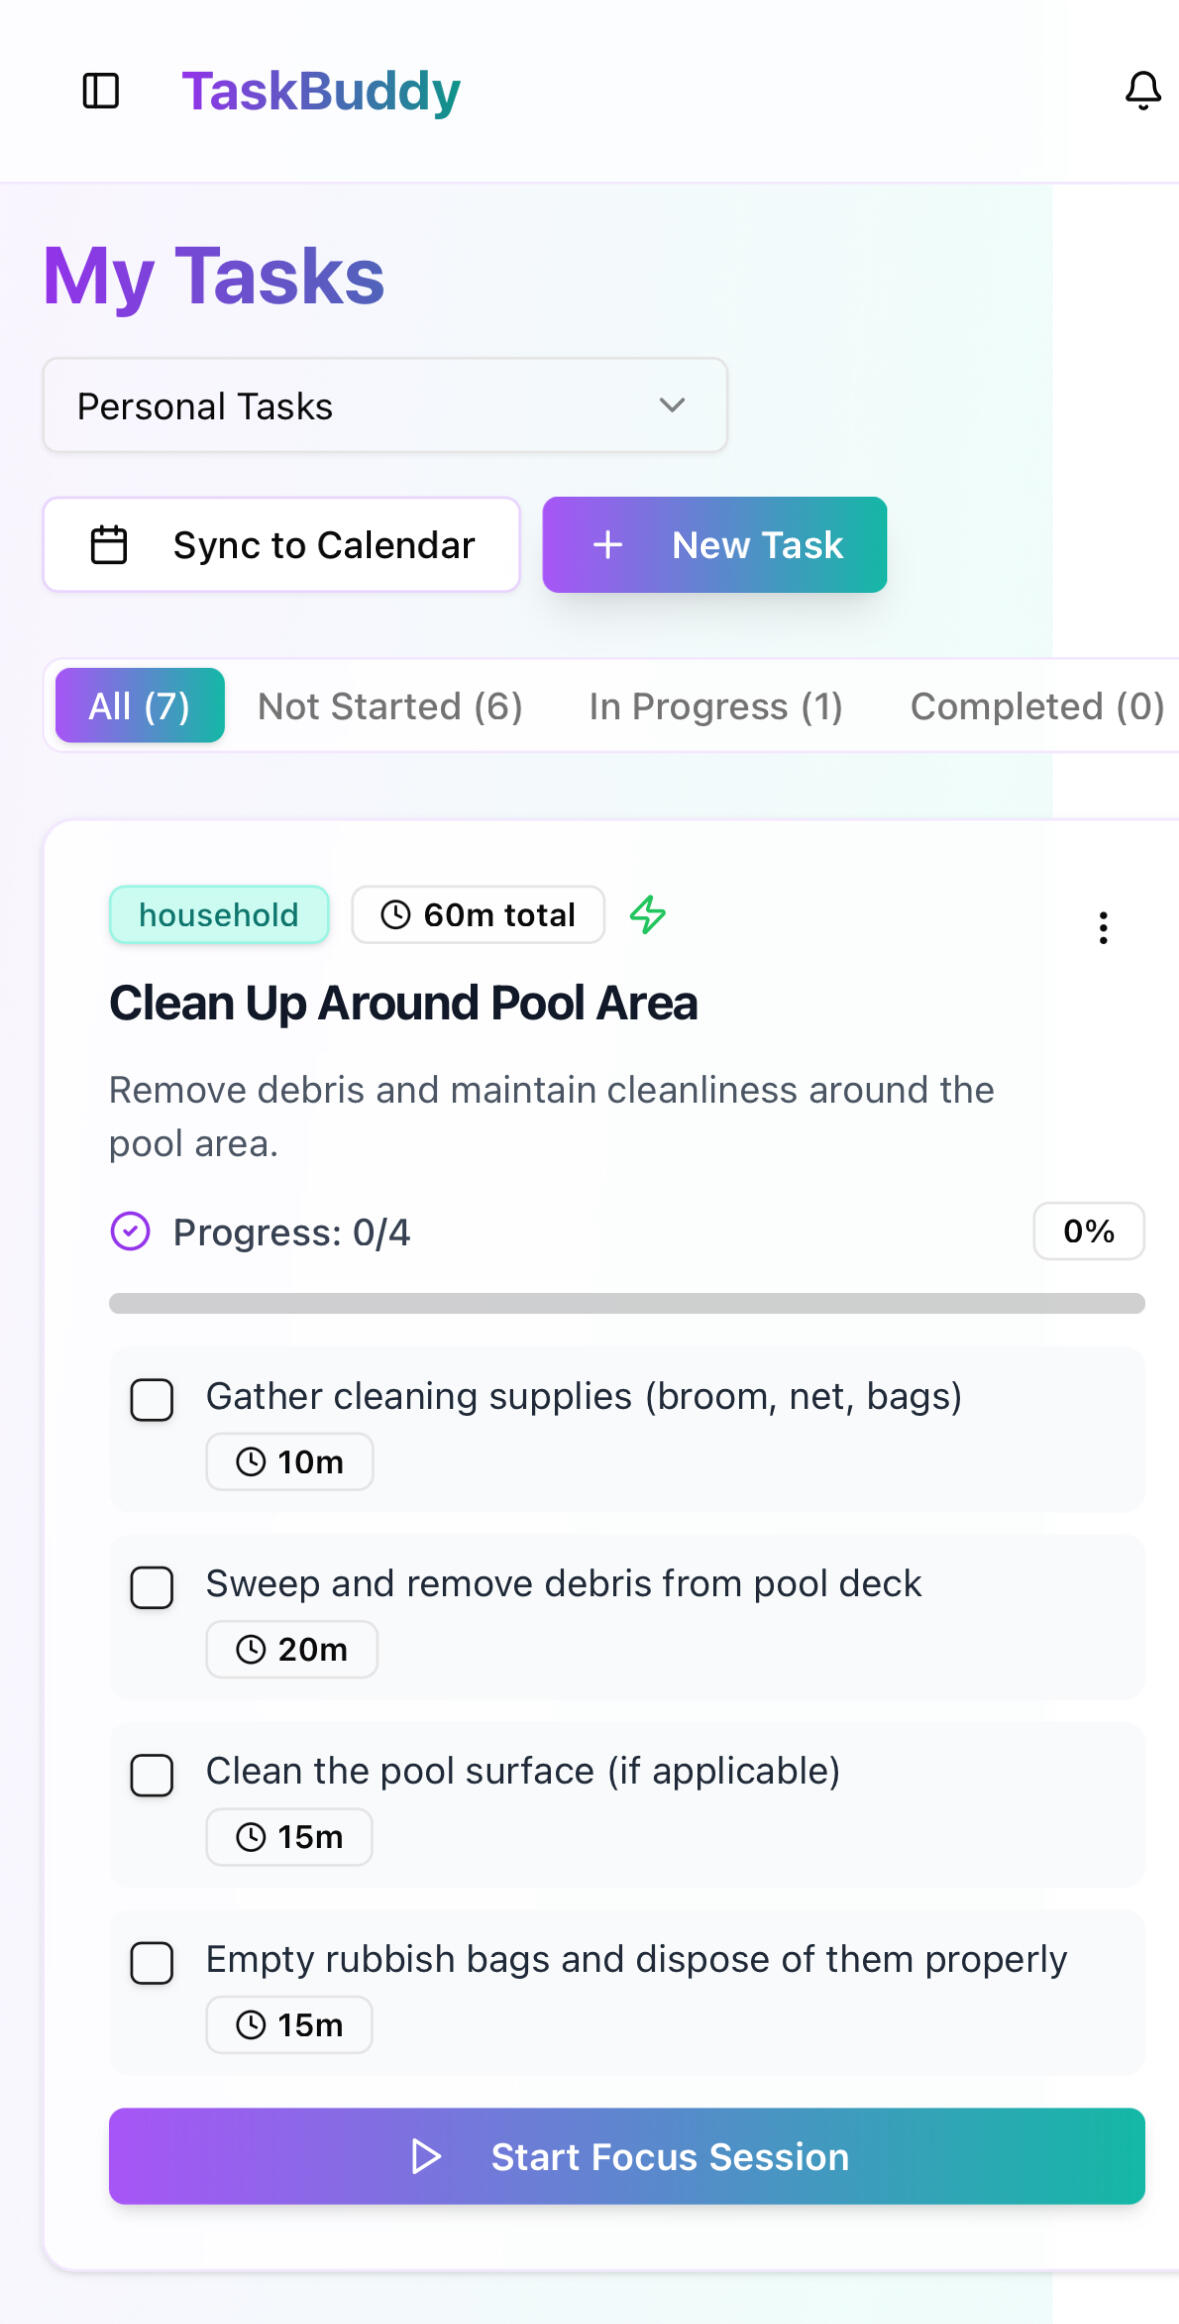Toggle the sidebar panel icon

click(101, 91)
